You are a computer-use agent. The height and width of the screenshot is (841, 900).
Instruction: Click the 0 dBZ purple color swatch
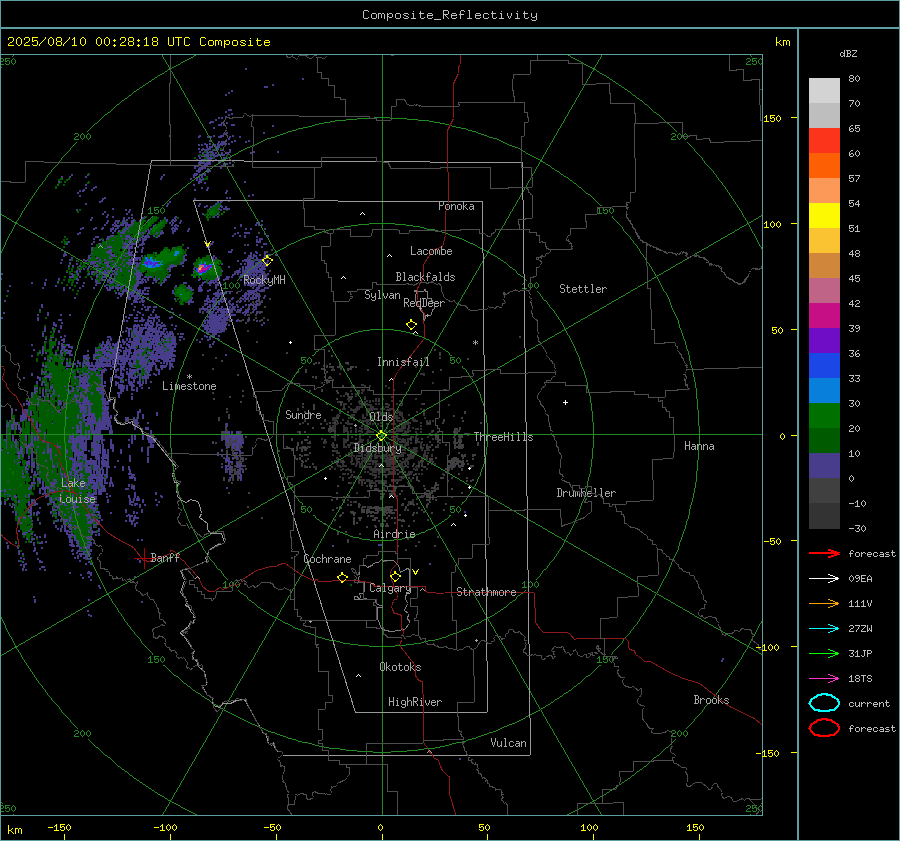click(824, 466)
